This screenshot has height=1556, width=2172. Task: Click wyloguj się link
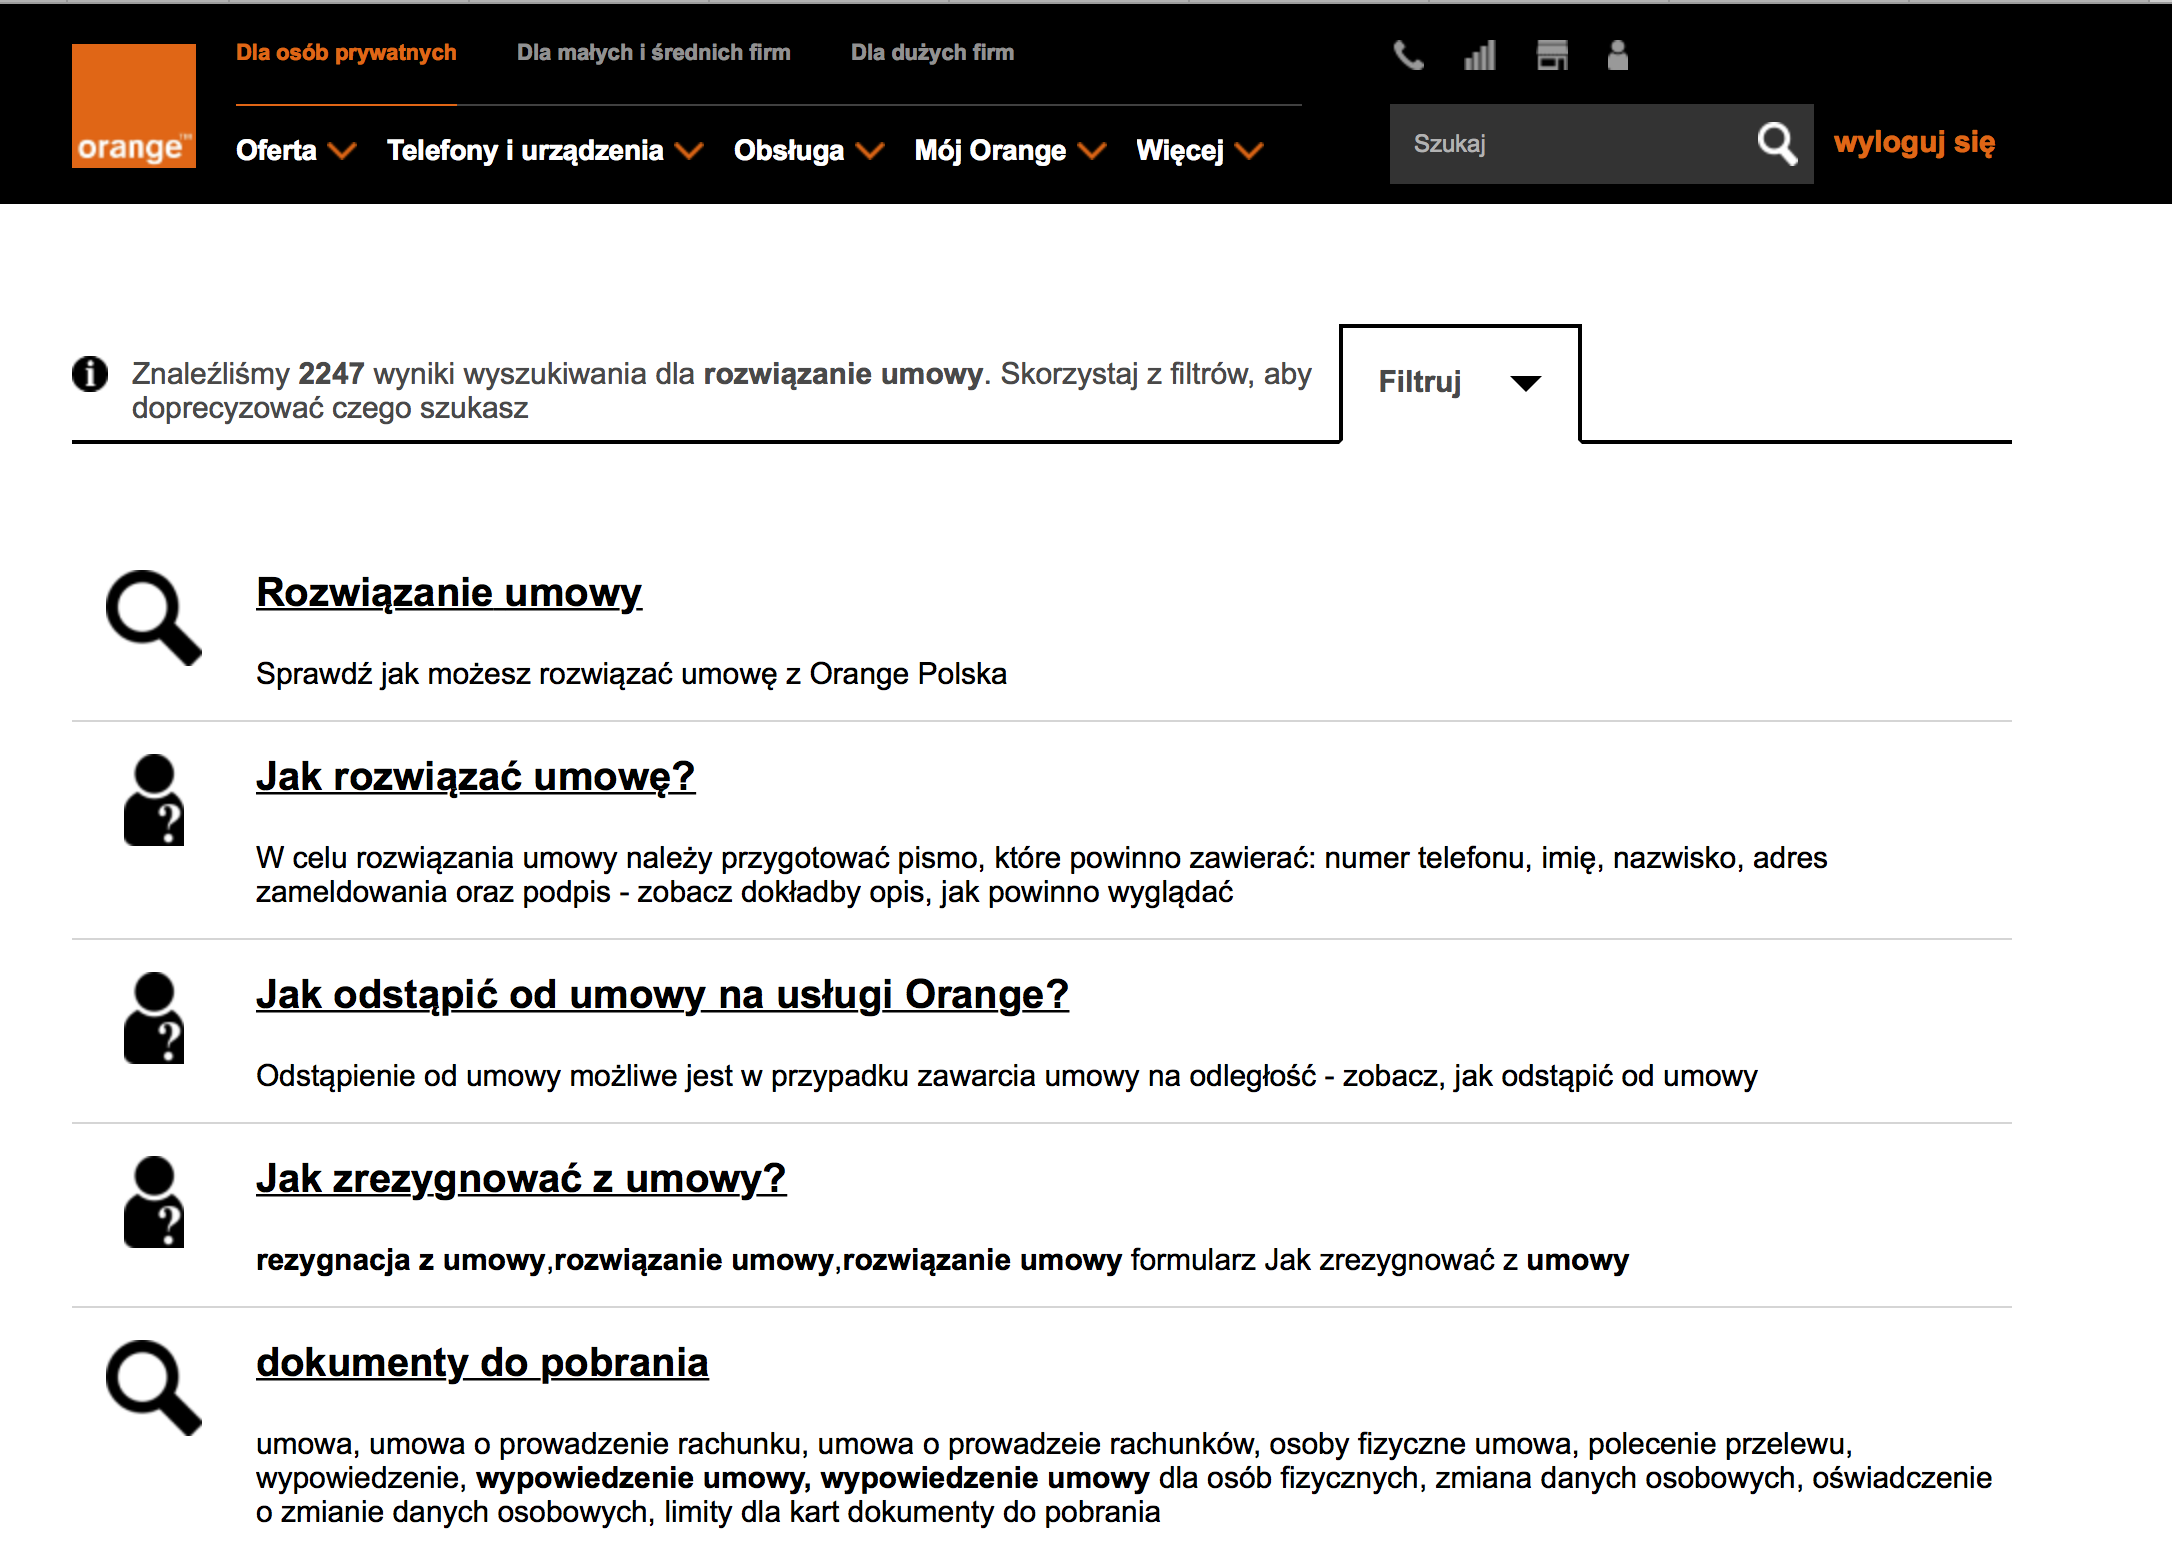(1914, 142)
